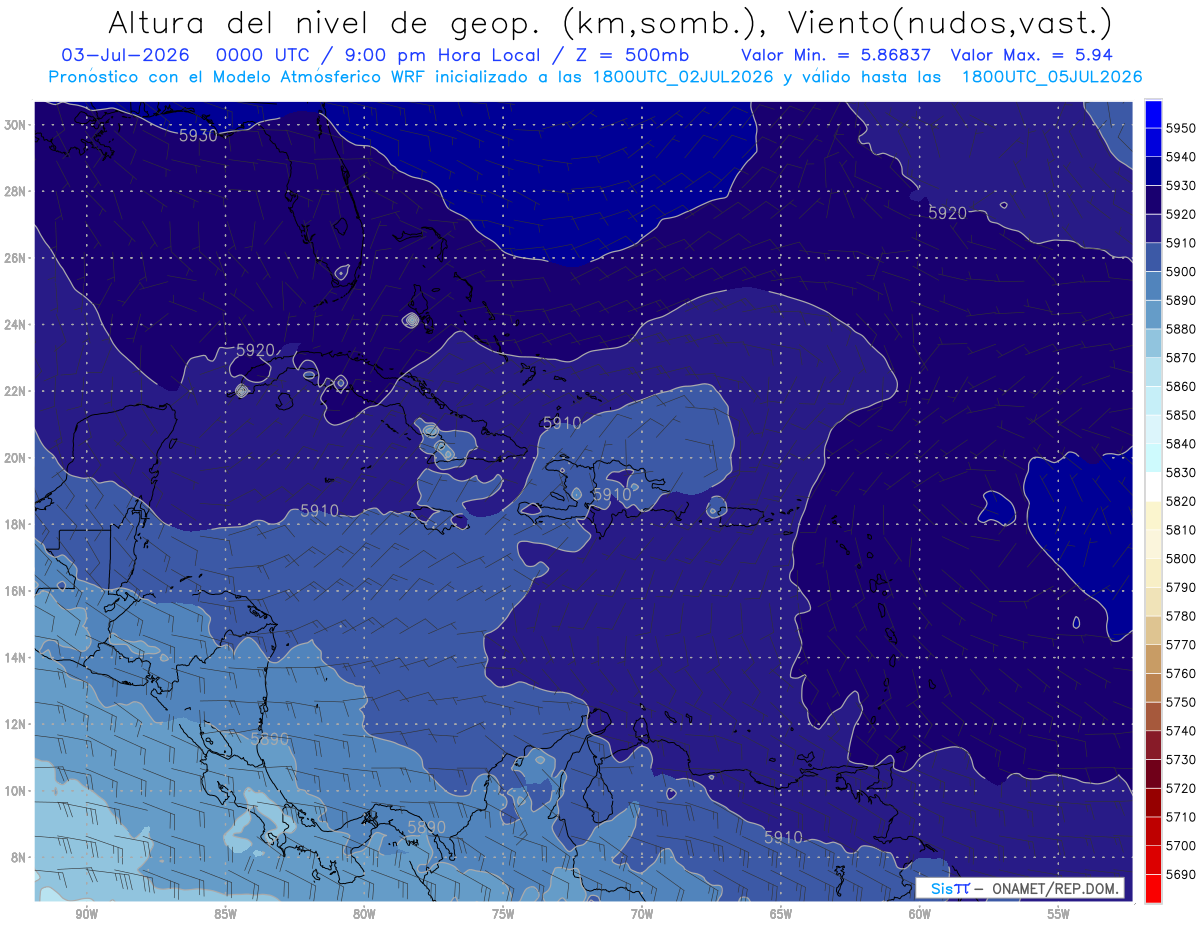Viewport: 1200px width, 927px height.
Task: Click the '8N' latitude axis label
Action: [18, 857]
